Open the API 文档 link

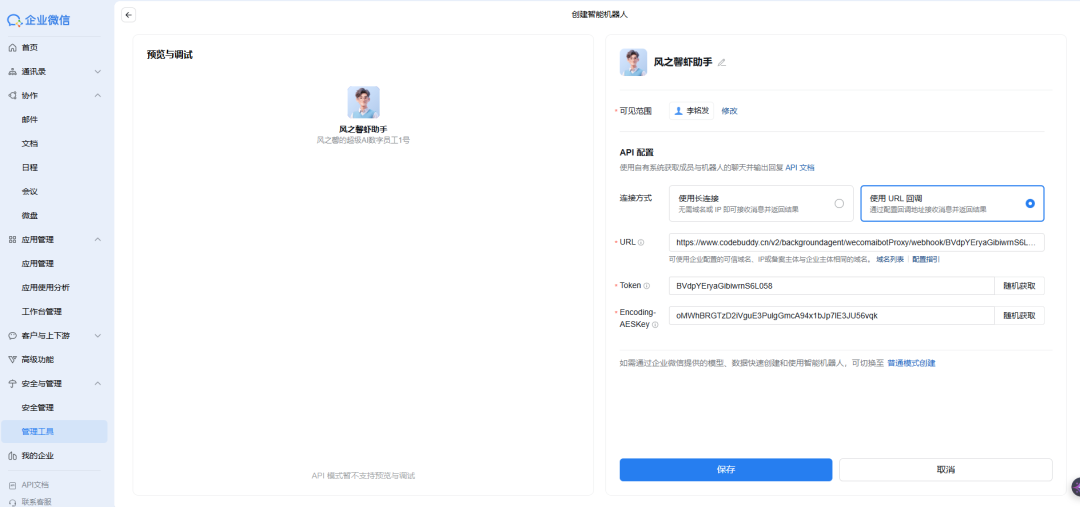[800, 167]
